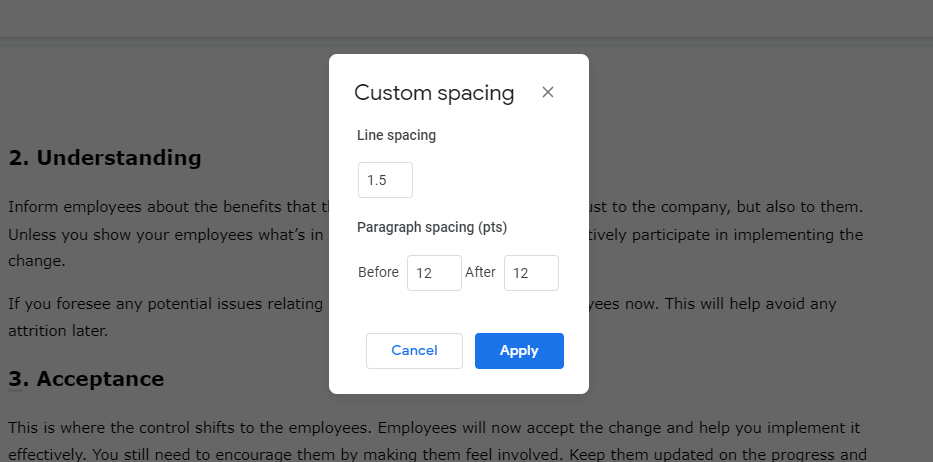Close the Custom spacing dialog with X

coord(548,92)
